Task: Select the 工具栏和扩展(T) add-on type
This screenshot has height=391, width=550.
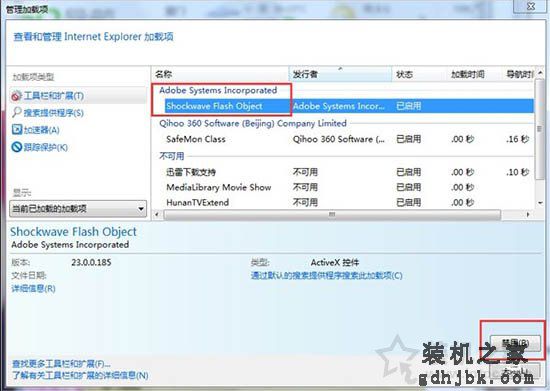Action: (78, 95)
